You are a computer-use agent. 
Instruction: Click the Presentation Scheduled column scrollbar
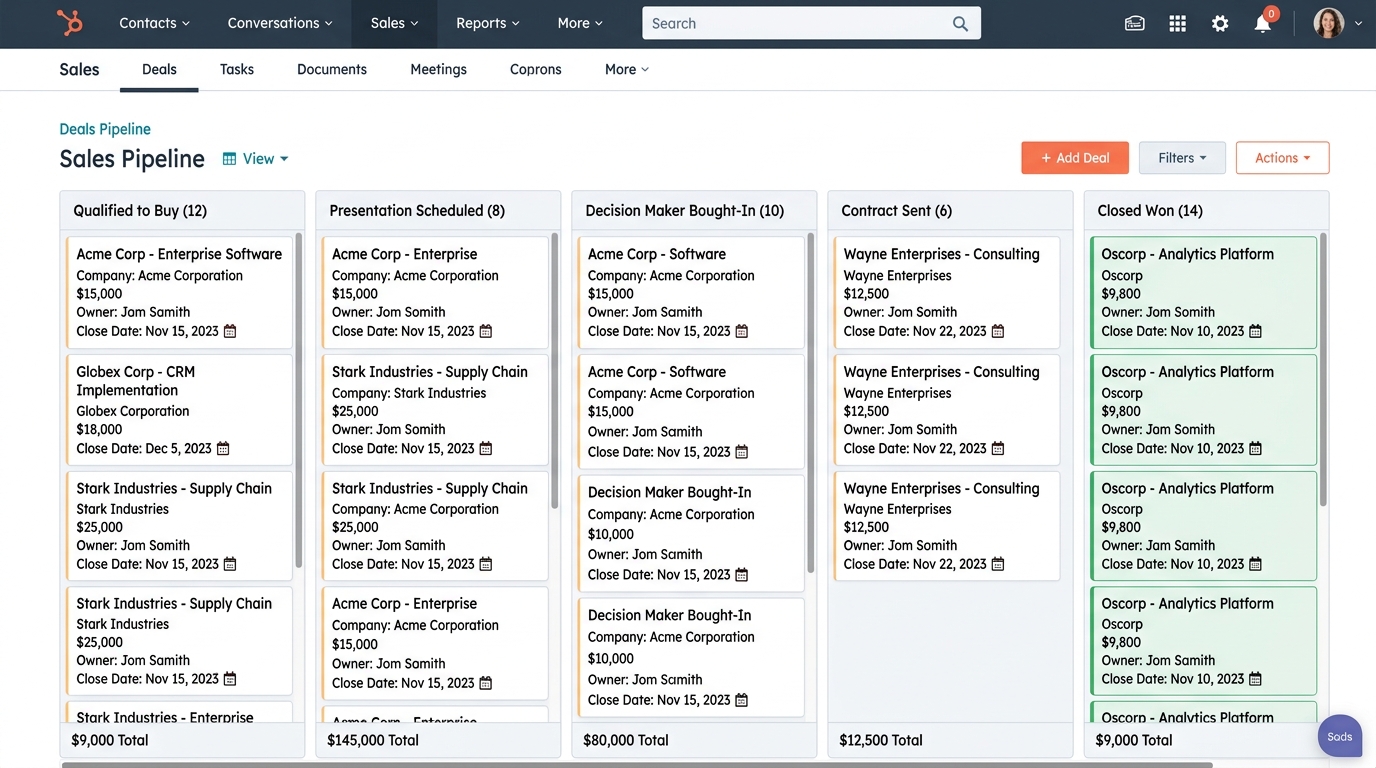point(554,371)
